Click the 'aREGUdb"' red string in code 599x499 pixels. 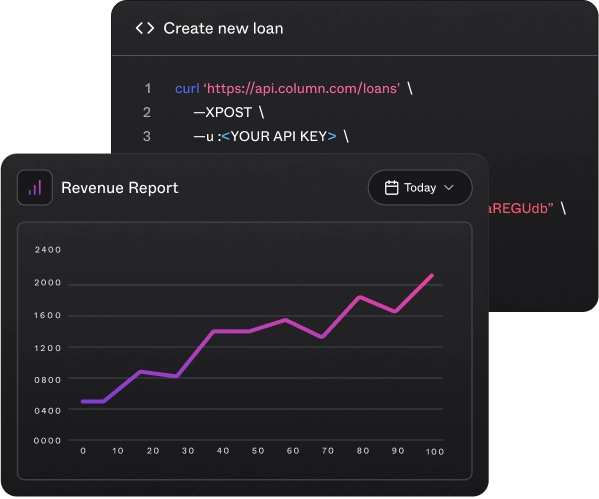tap(521, 209)
